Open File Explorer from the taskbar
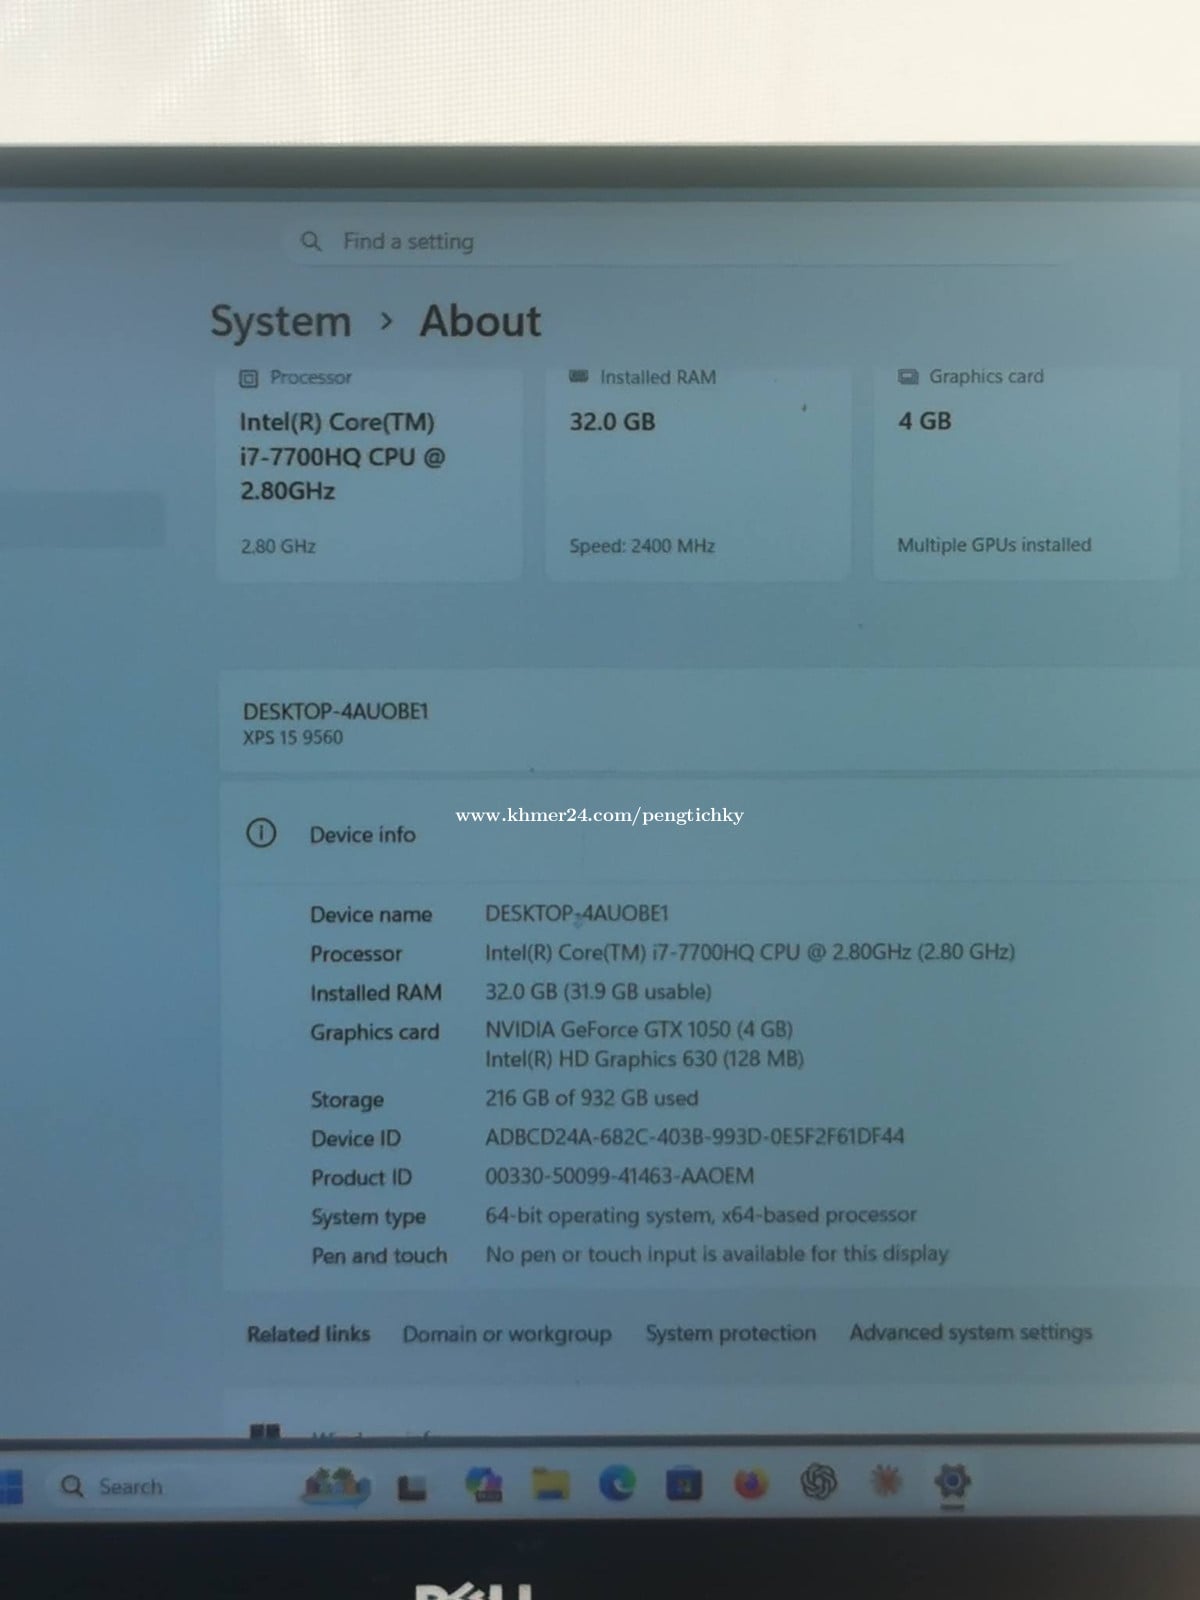The image size is (1200, 1600). coord(550,1485)
